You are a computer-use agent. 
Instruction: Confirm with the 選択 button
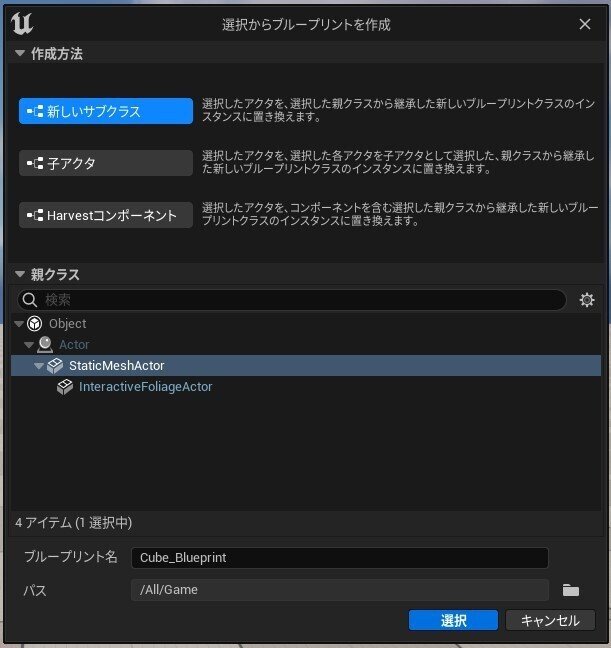click(453, 620)
